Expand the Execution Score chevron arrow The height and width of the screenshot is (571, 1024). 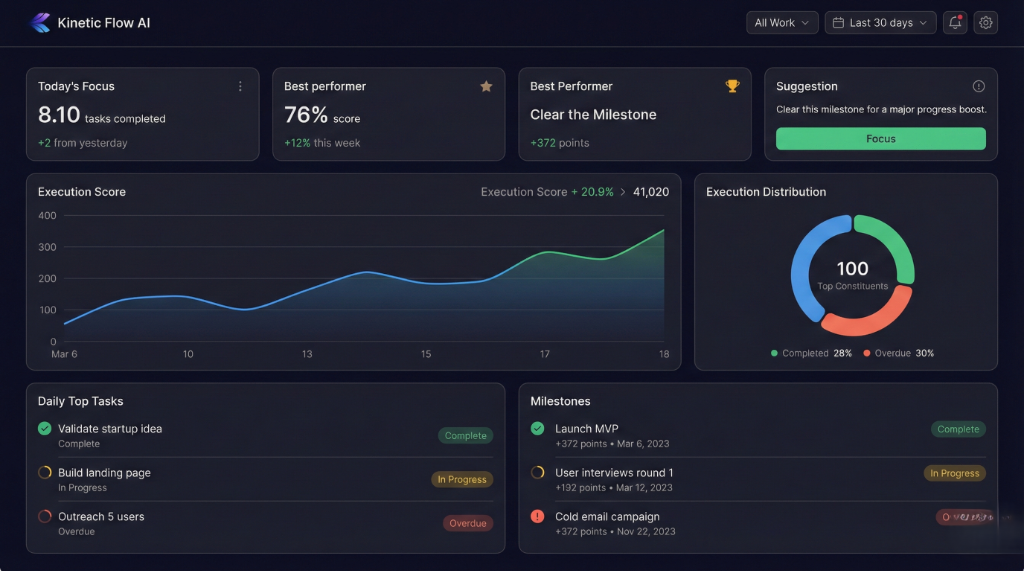tap(623, 192)
